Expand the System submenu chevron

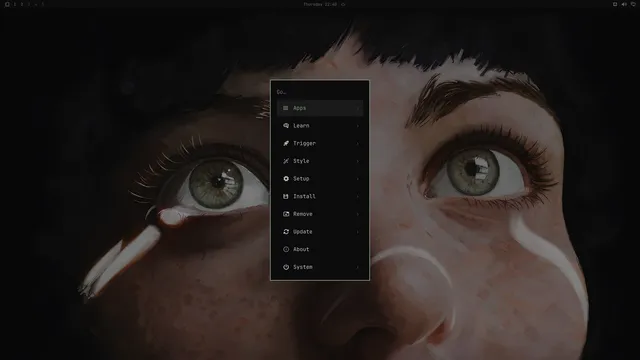click(358, 267)
